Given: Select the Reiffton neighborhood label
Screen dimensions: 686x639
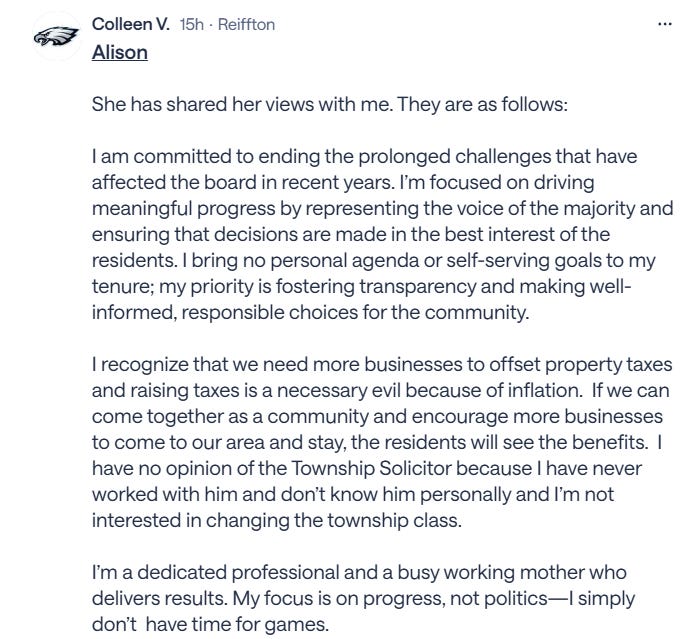Looking at the screenshot, I should point(247,23).
